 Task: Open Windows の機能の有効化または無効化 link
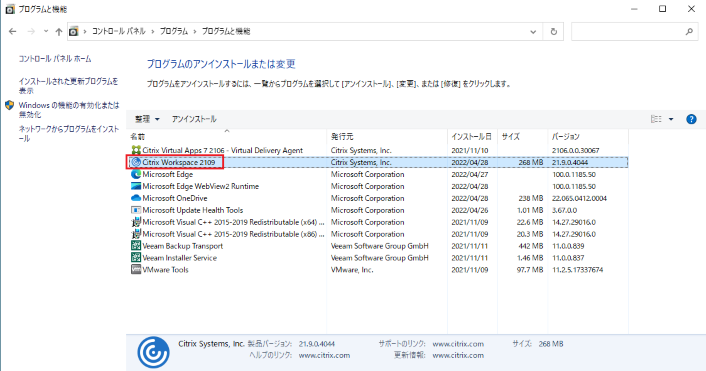69,109
